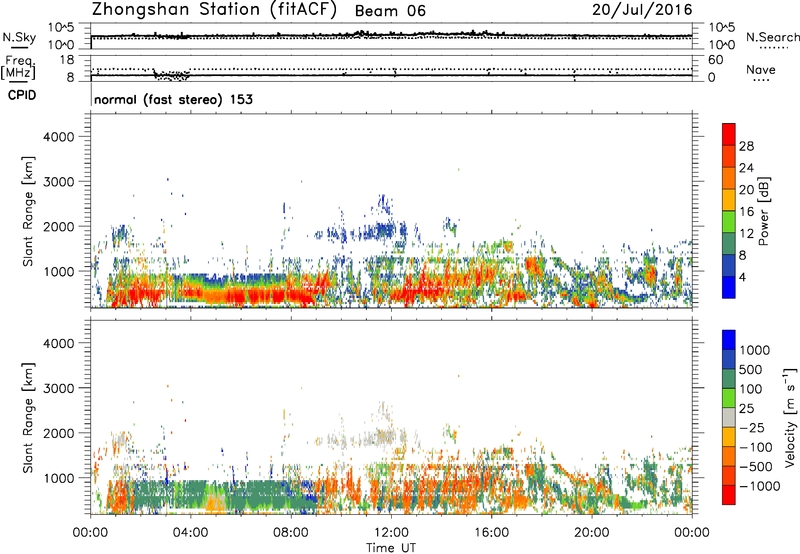Click blue scatter near 2000 km at noon in power panel
This screenshot has width=800, height=554.
click(385, 232)
